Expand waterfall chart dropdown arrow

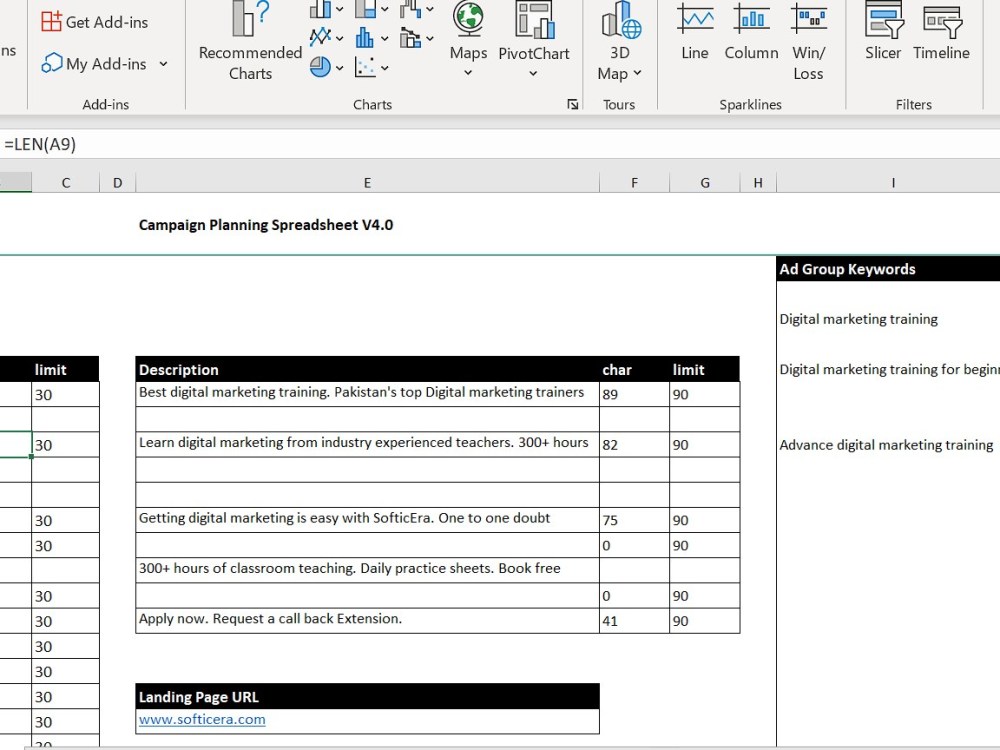pos(430,9)
